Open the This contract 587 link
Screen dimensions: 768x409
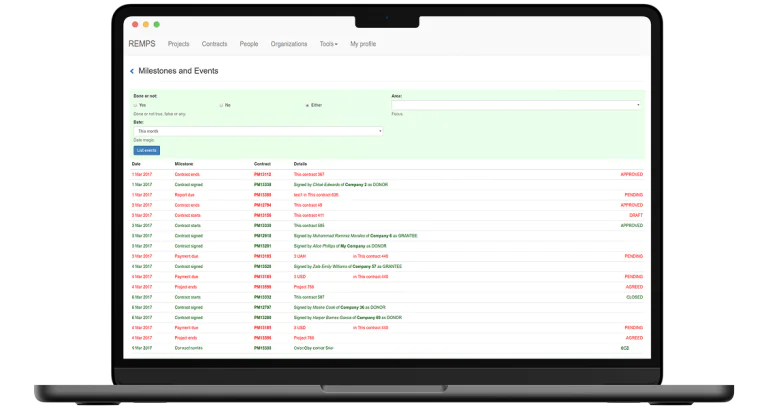(x=309, y=297)
